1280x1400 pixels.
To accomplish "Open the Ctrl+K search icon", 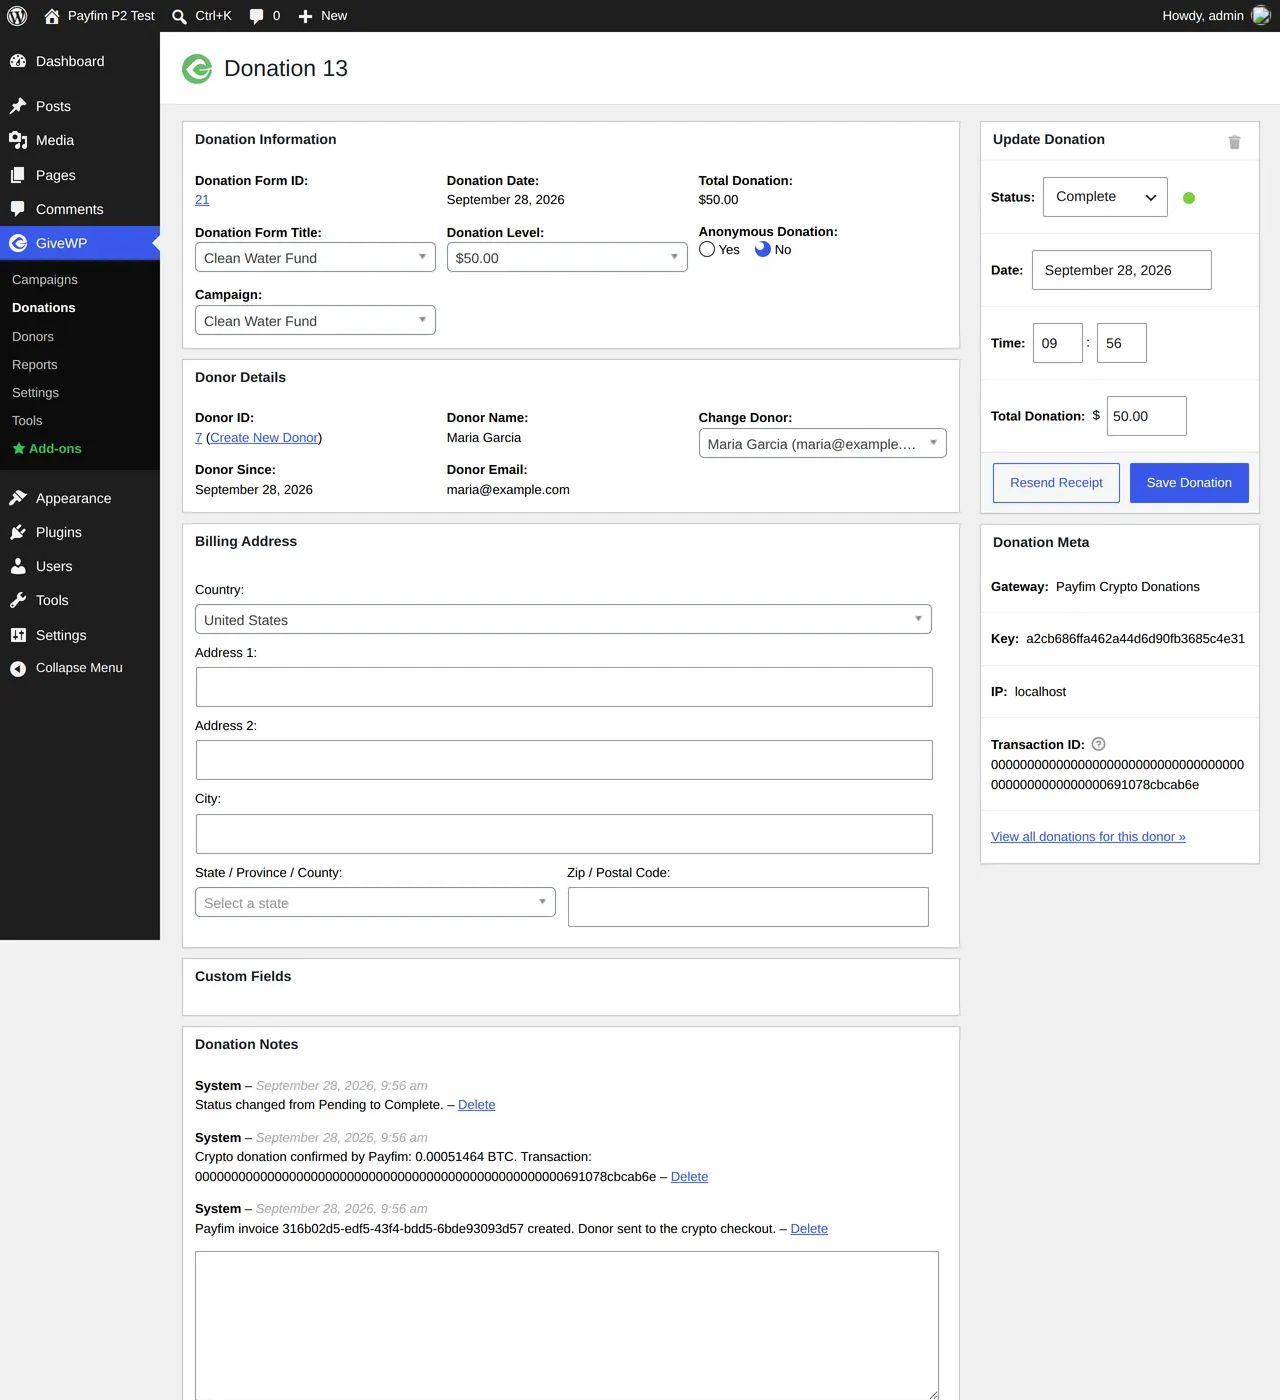I will pos(180,16).
